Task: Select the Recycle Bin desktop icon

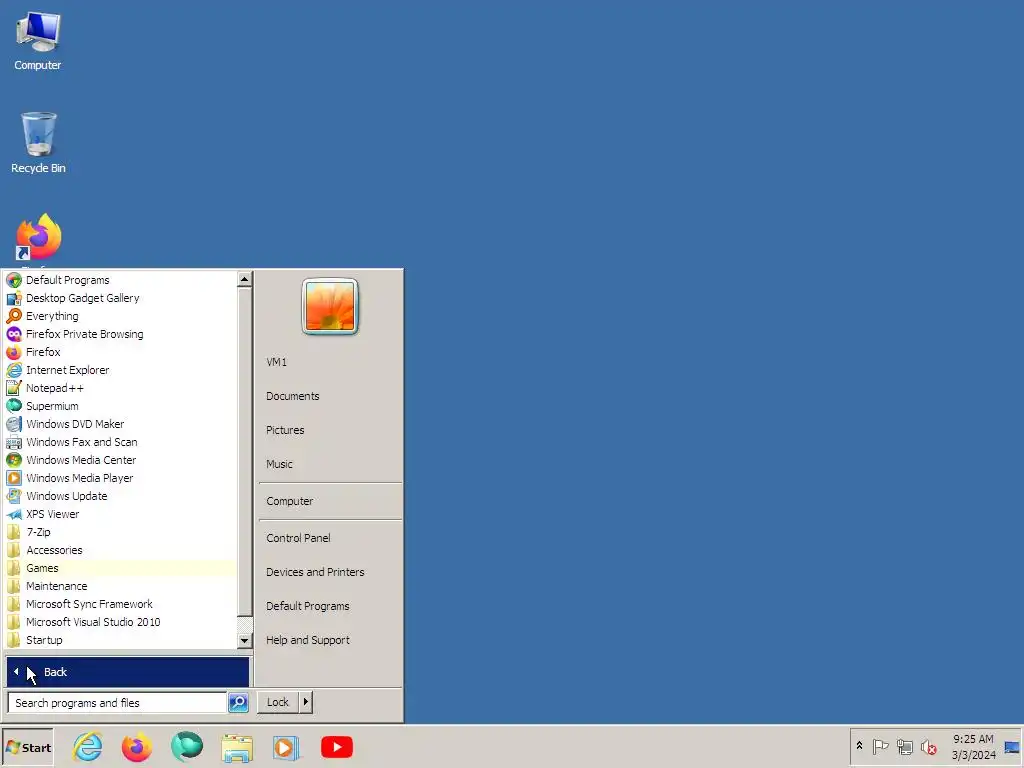Action: tap(39, 143)
